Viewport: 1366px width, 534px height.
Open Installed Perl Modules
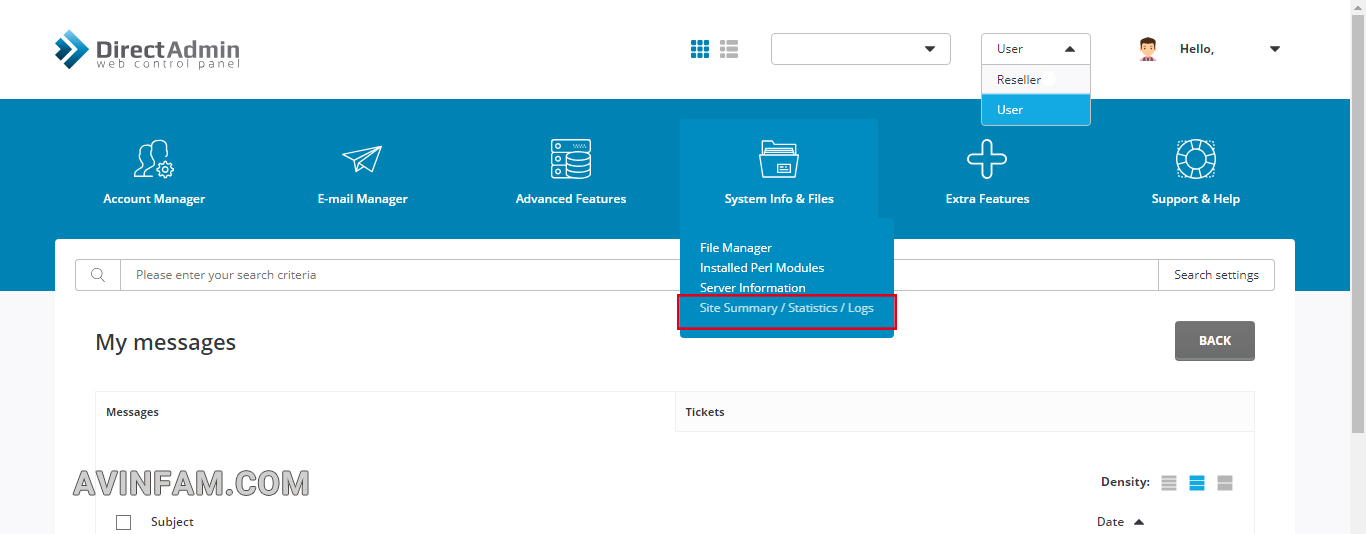(762, 268)
